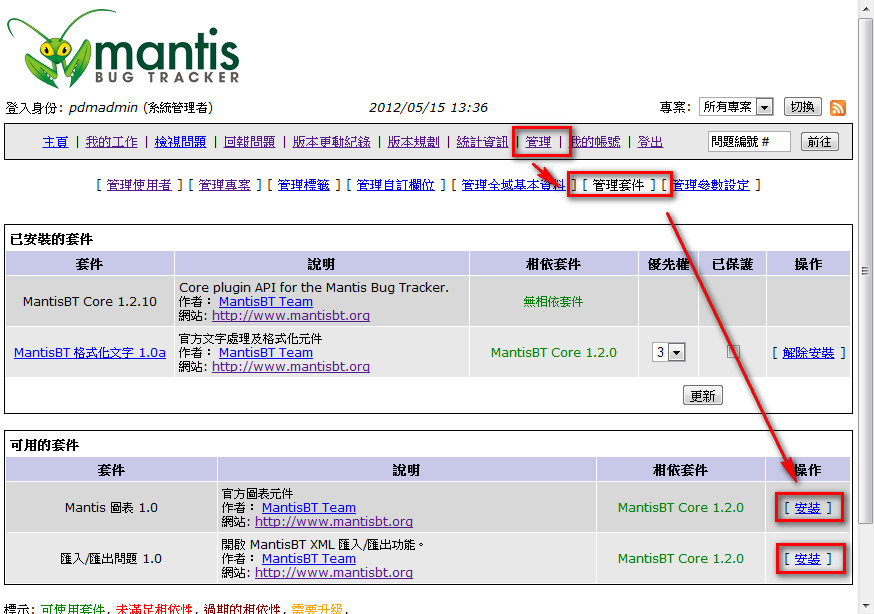The image size is (874, 614).
Task: Click the Mantis 圖表 1.0 plugin name
Action: [111, 508]
